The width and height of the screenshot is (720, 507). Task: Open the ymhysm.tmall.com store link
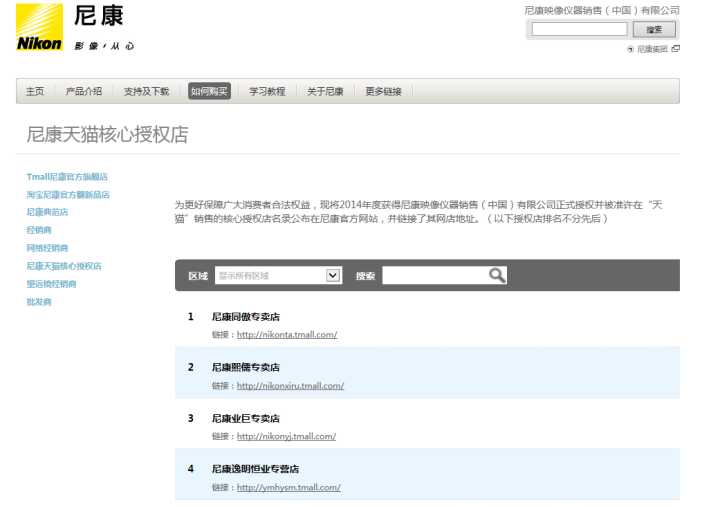[288, 488]
